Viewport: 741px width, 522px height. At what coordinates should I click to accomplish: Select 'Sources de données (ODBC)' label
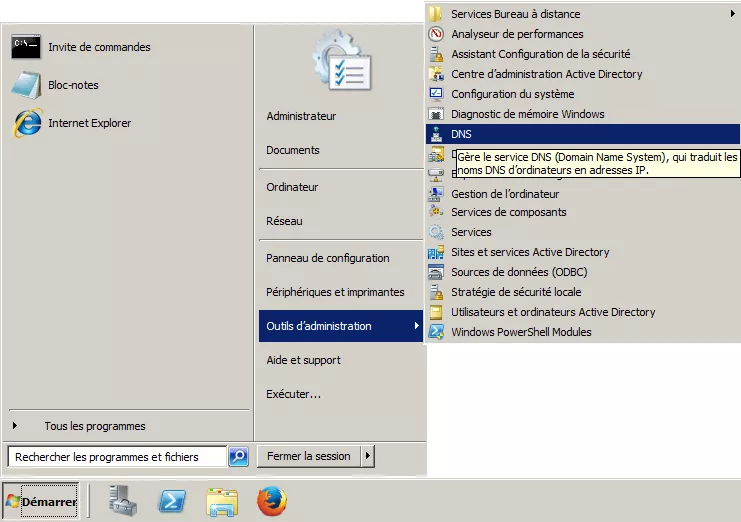coord(519,272)
